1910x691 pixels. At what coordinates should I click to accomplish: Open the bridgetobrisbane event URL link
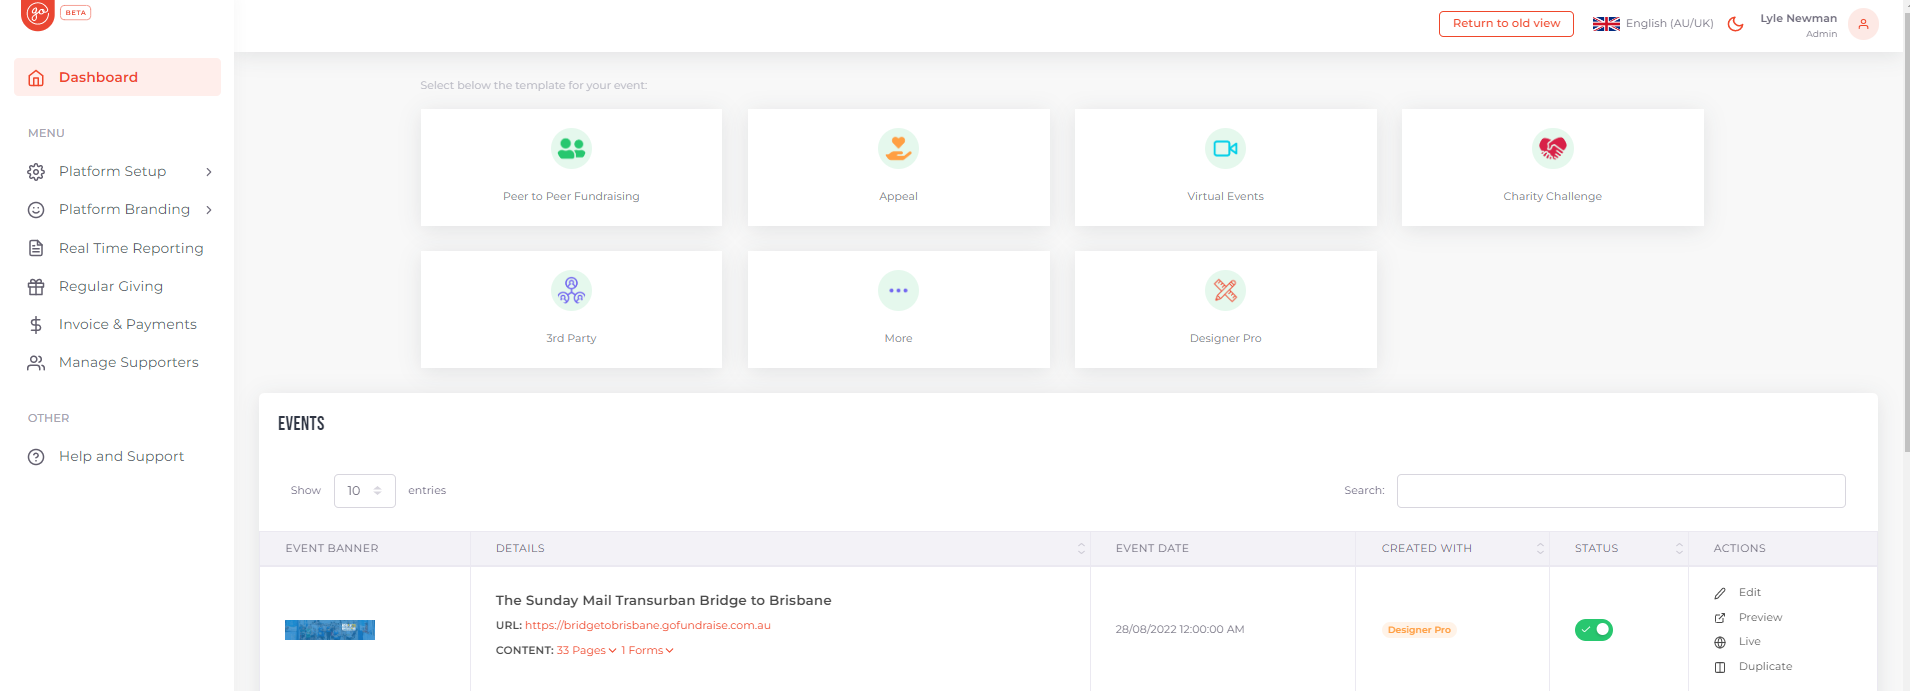pyautogui.click(x=647, y=626)
